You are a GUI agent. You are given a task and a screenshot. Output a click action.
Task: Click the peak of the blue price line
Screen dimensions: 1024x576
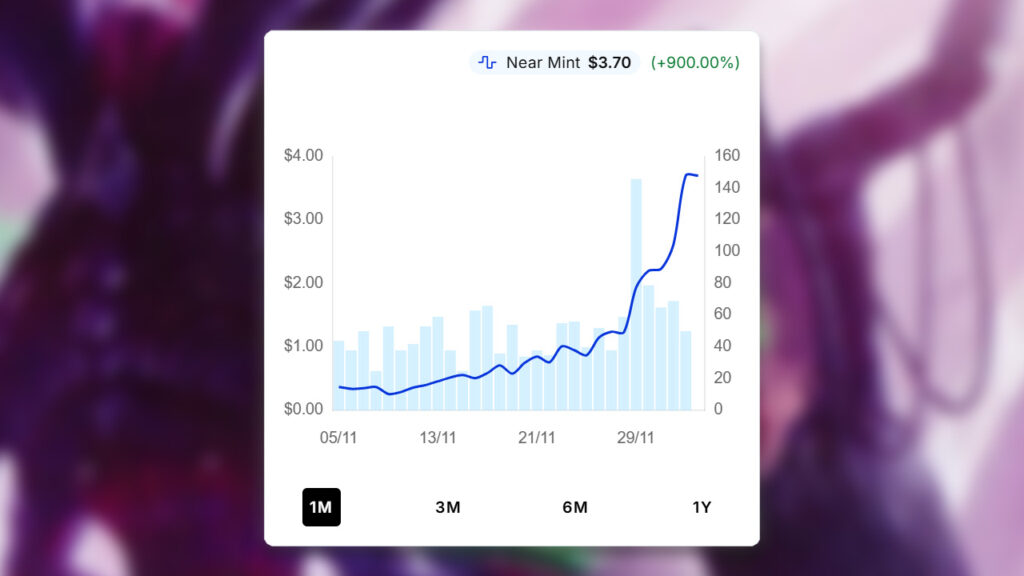(690, 174)
